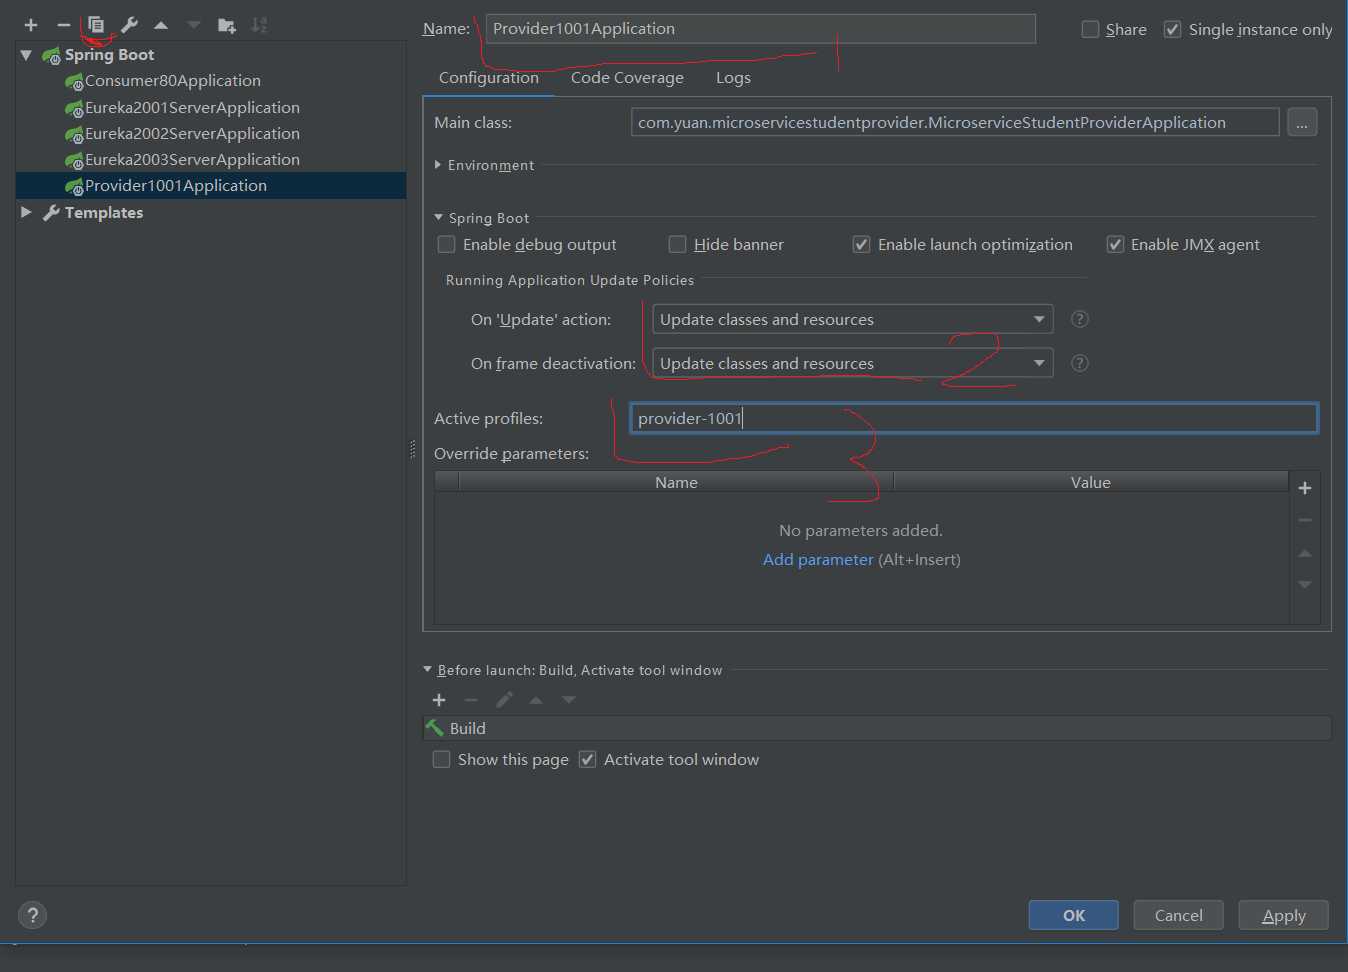Show help for On frame deactivation
1348x972 pixels.
(1080, 363)
